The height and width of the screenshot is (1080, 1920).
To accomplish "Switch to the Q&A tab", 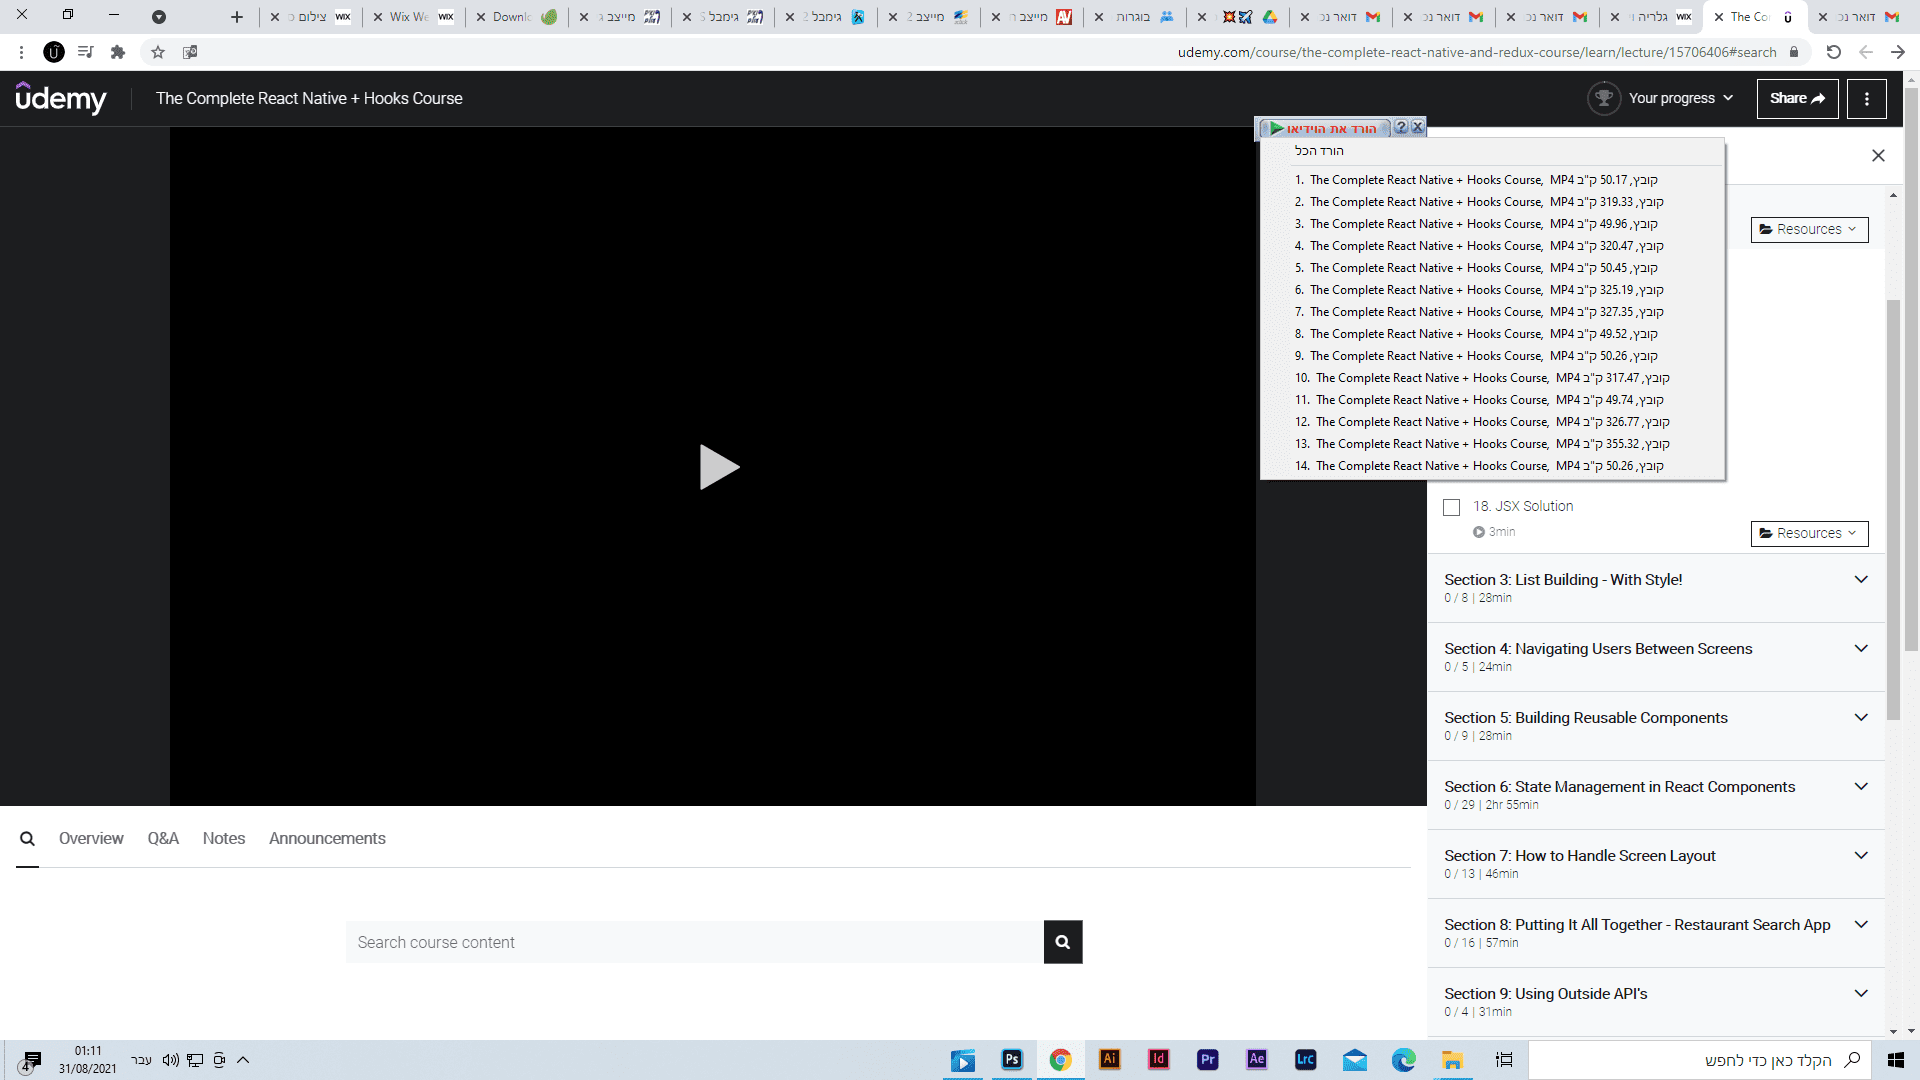I will pyautogui.click(x=163, y=839).
